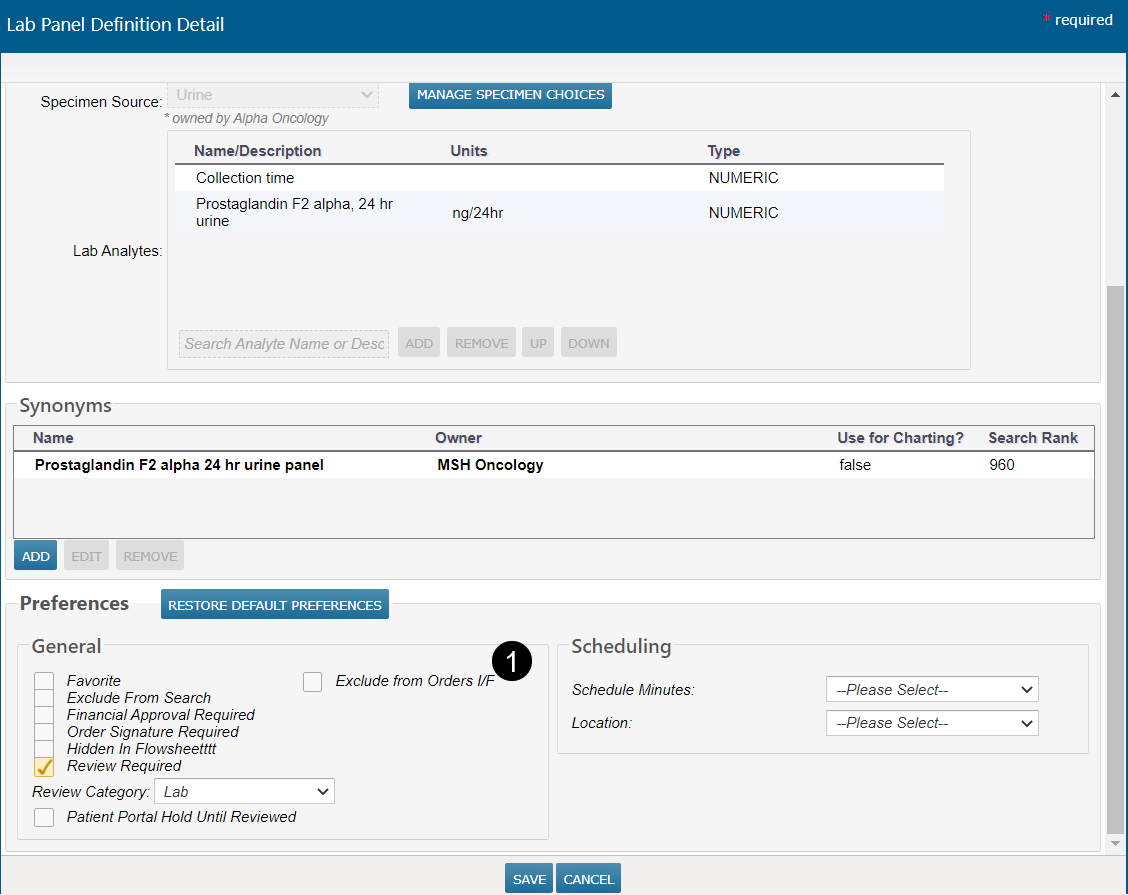Viewport: 1128px width, 895px height.
Task: Click Manage Specimen Choices button
Action: tap(510, 95)
